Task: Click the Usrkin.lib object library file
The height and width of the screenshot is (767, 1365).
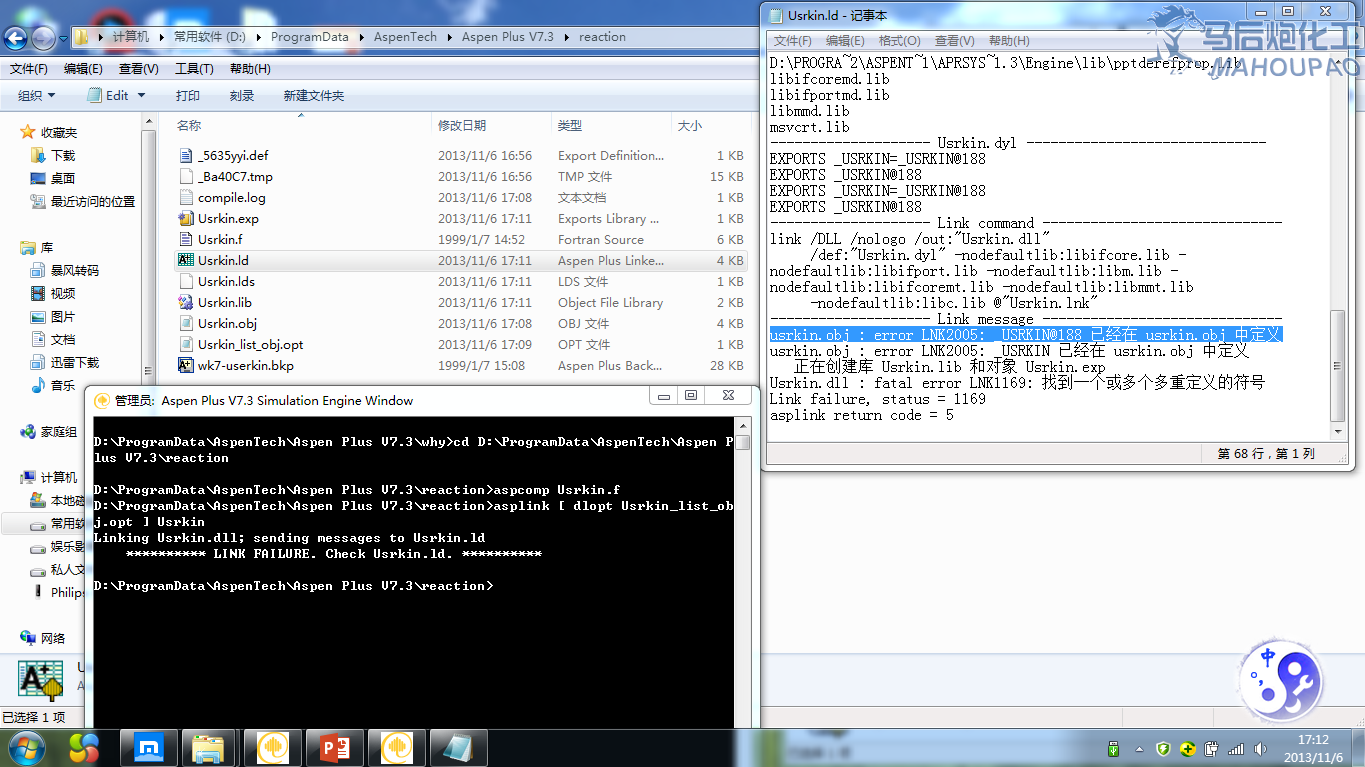Action: pyautogui.click(x=224, y=302)
